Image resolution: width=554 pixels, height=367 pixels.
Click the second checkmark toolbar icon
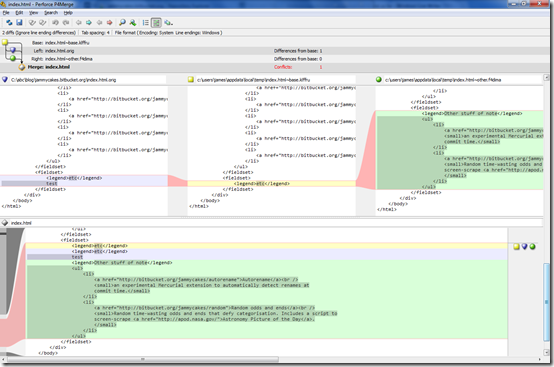(43, 23)
